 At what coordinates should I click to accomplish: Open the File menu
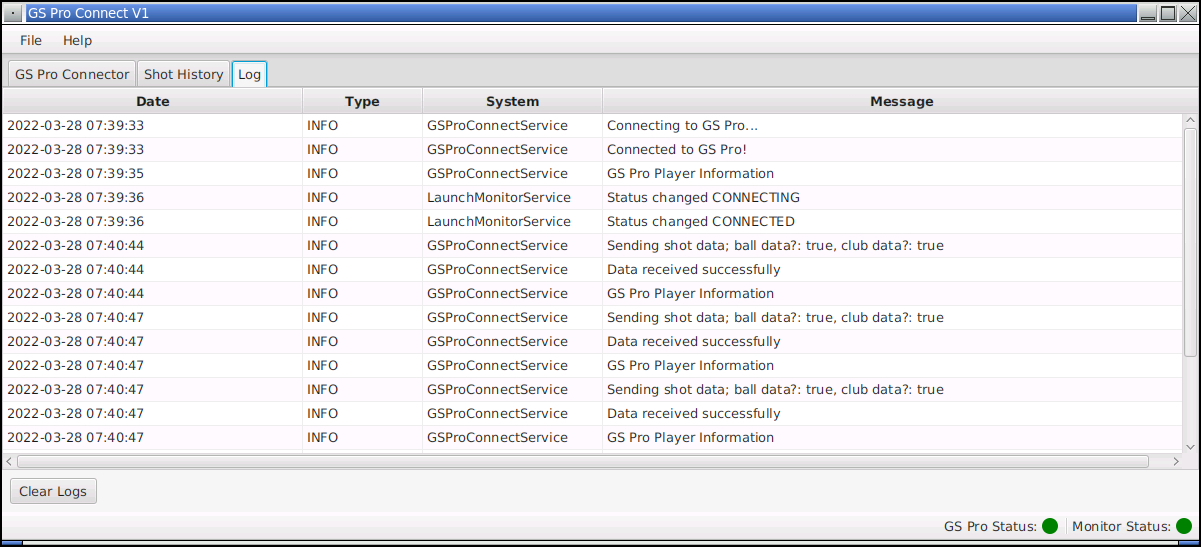point(31,40)
